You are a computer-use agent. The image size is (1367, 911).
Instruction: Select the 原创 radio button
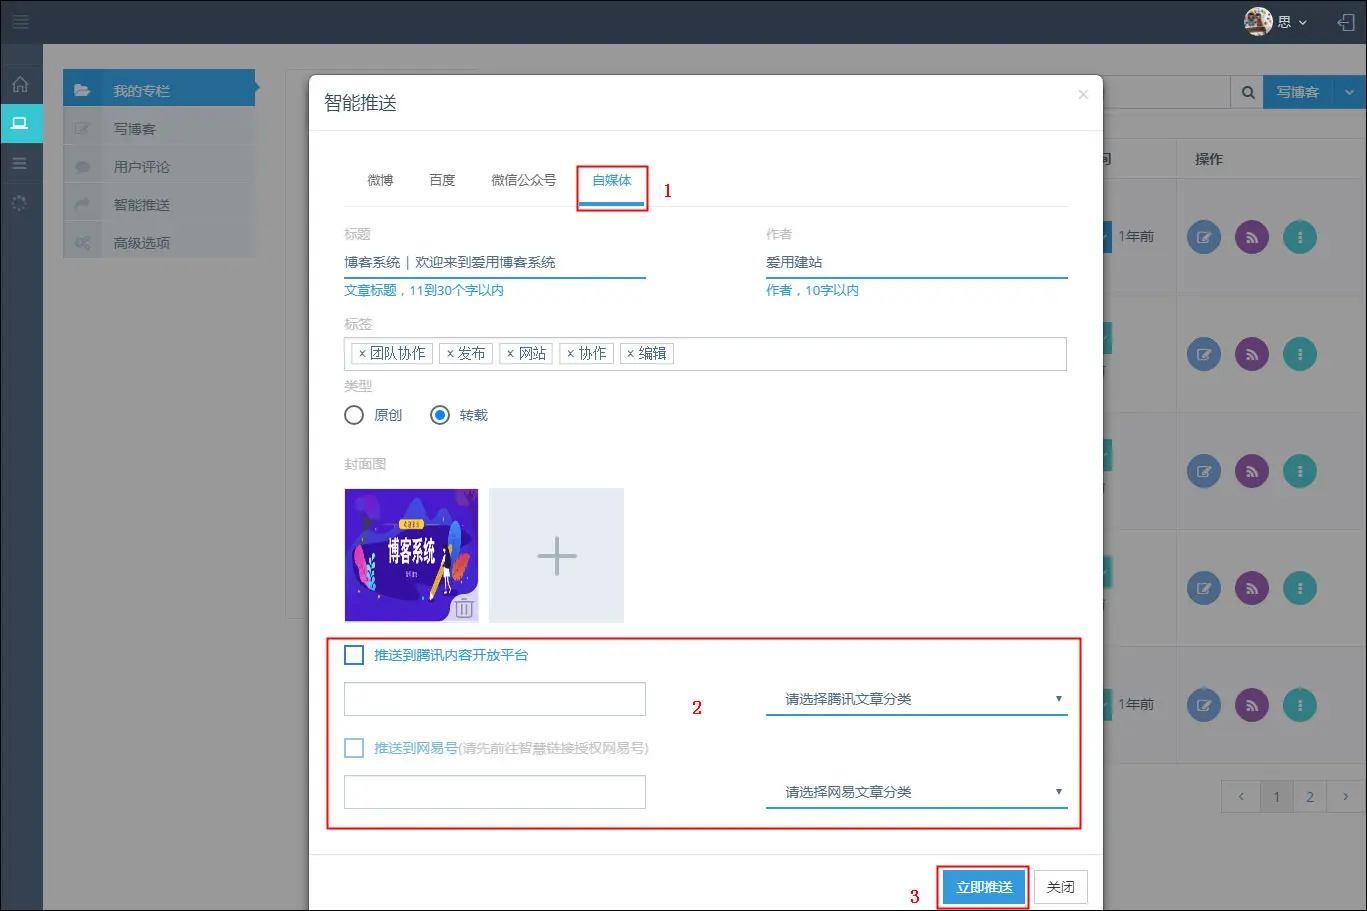click(354, 415)
